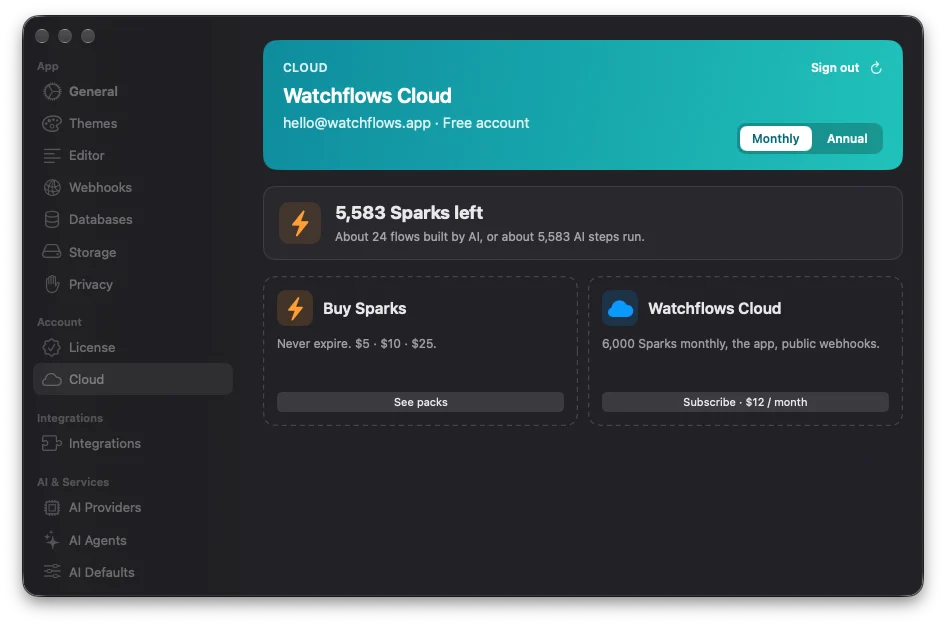Viewport: 946px width, 626px height.
Task: Click Sign out link
Action: pos(834,68)
